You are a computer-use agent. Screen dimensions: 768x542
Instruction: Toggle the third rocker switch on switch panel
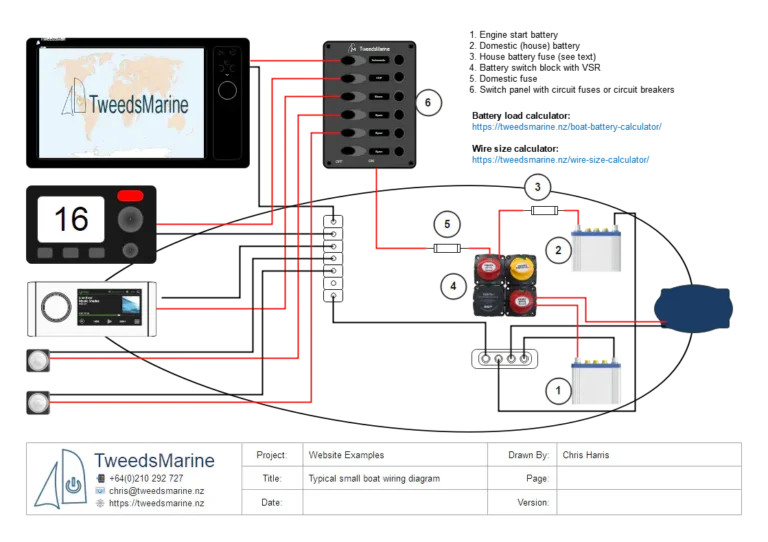[x=353, y=97]
